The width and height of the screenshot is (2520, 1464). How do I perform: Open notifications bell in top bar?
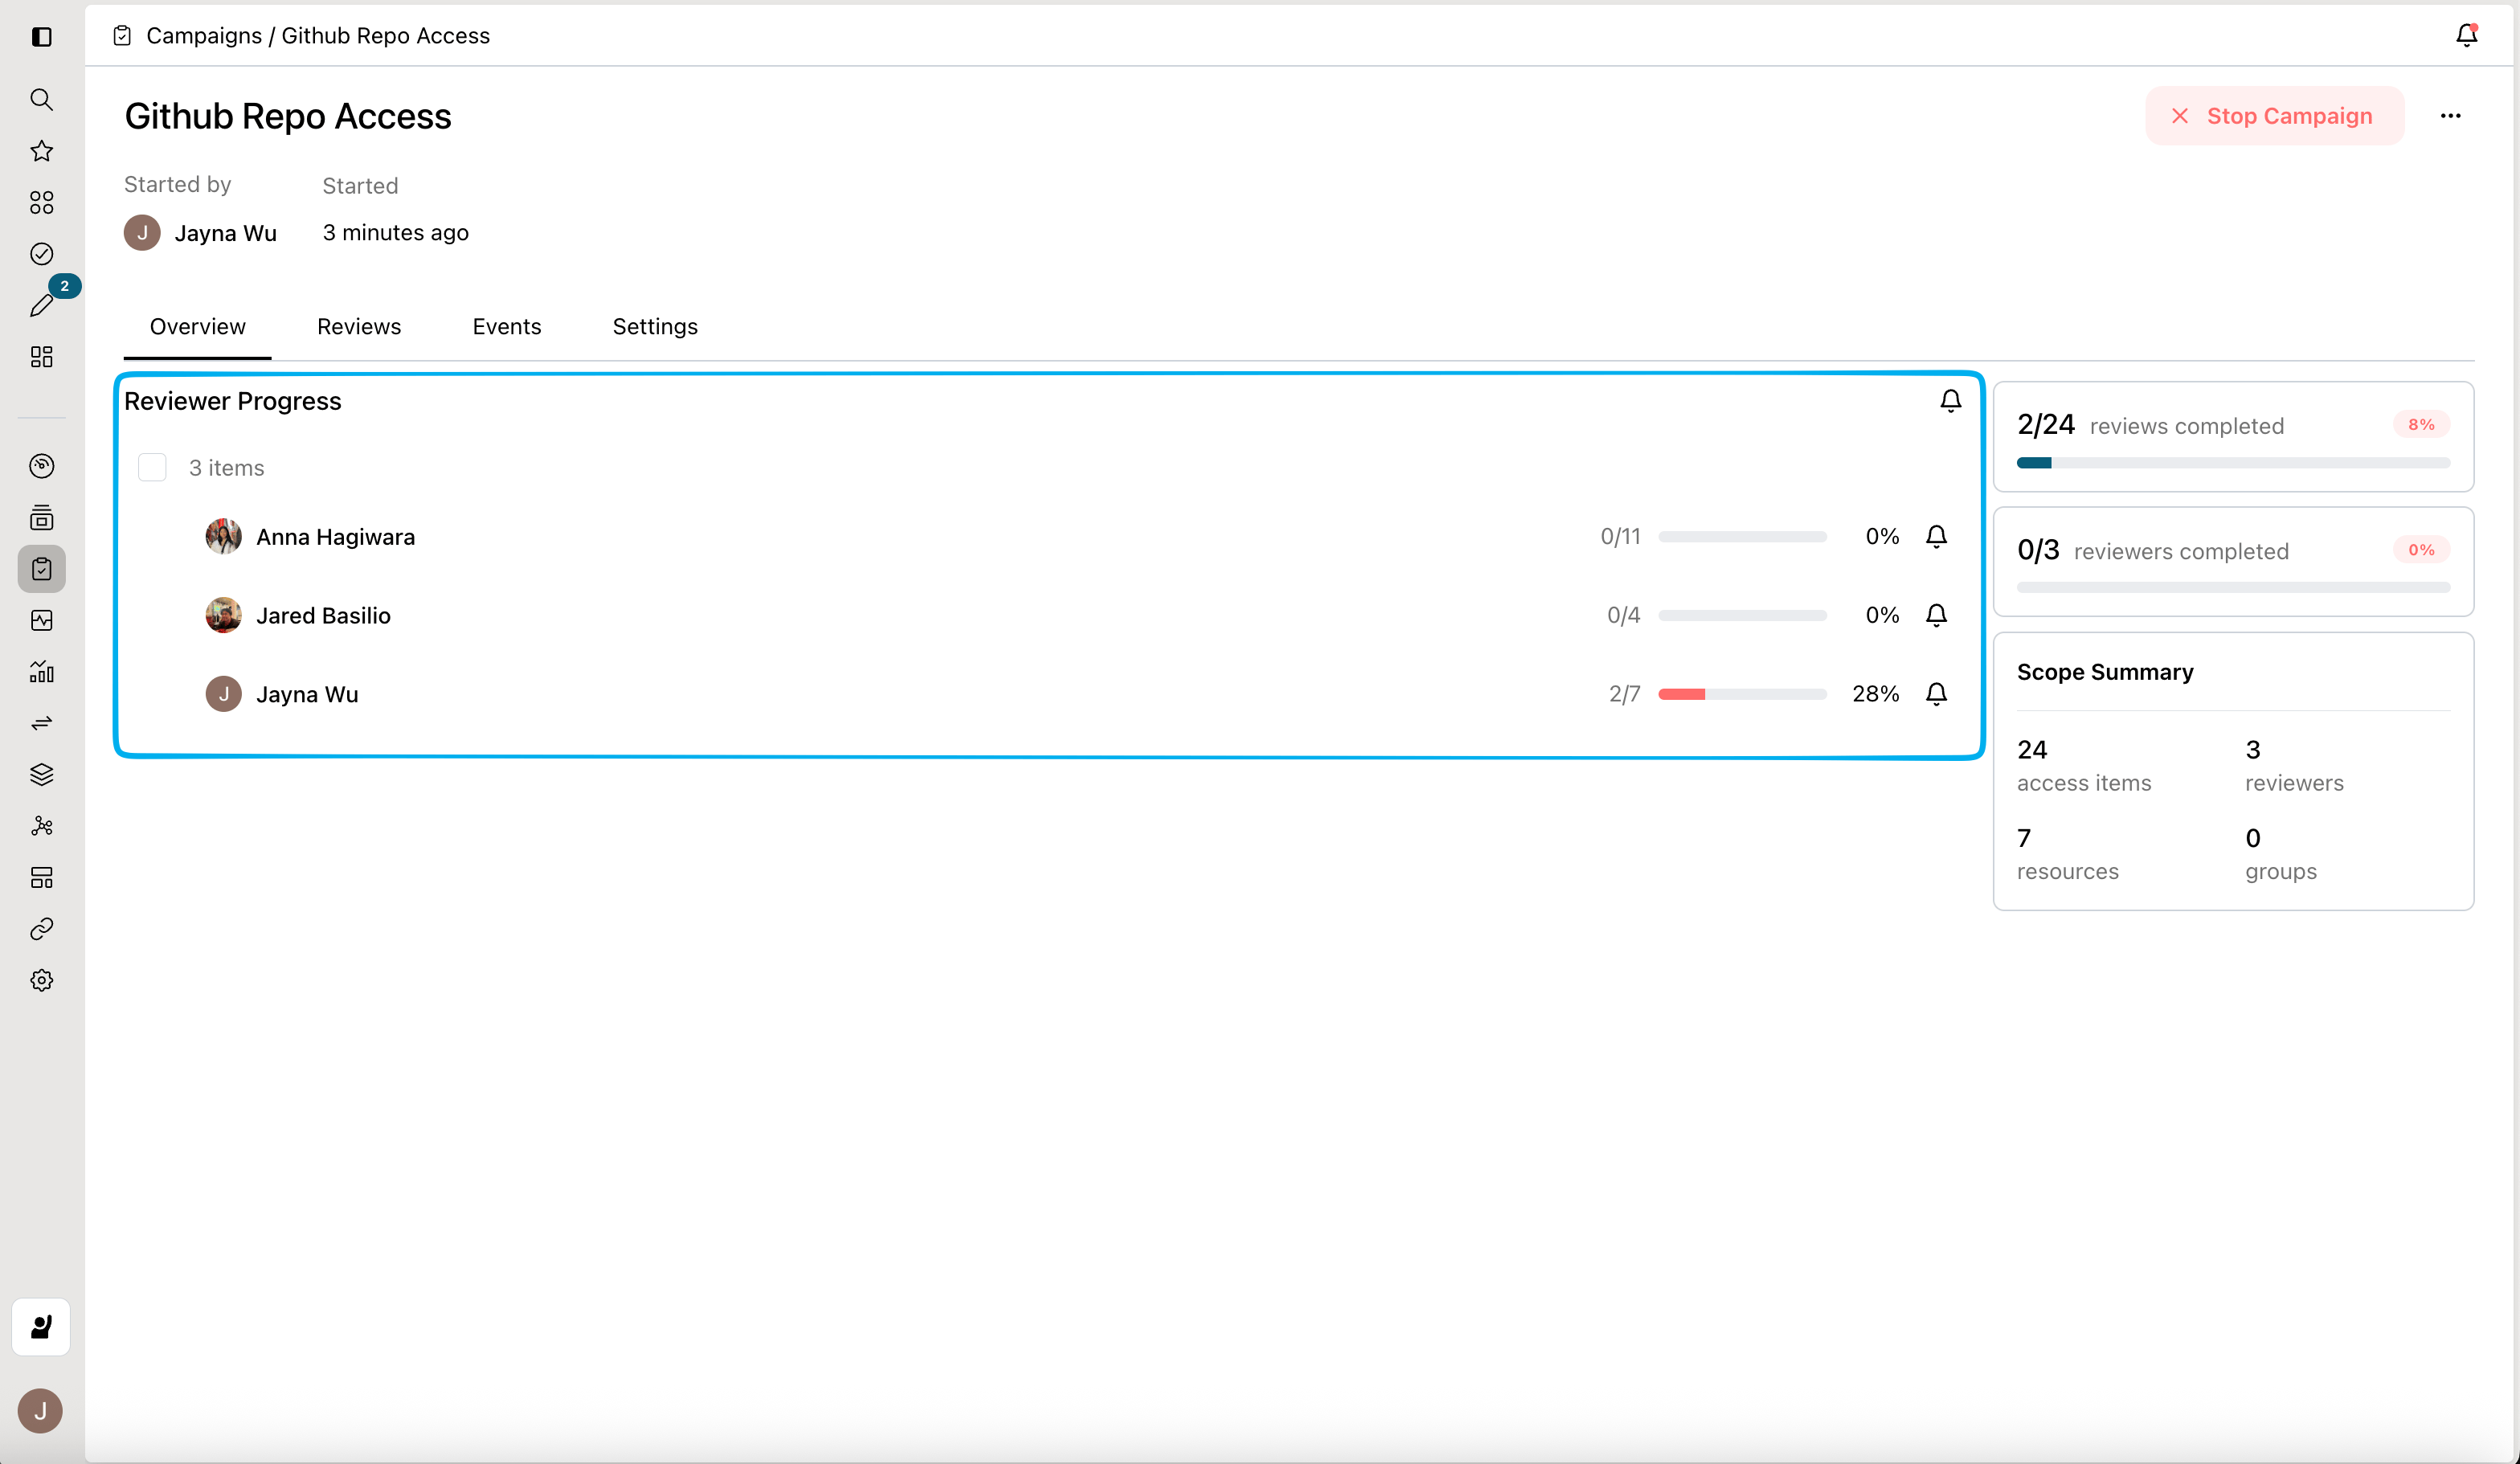(x=2466, y=35)
